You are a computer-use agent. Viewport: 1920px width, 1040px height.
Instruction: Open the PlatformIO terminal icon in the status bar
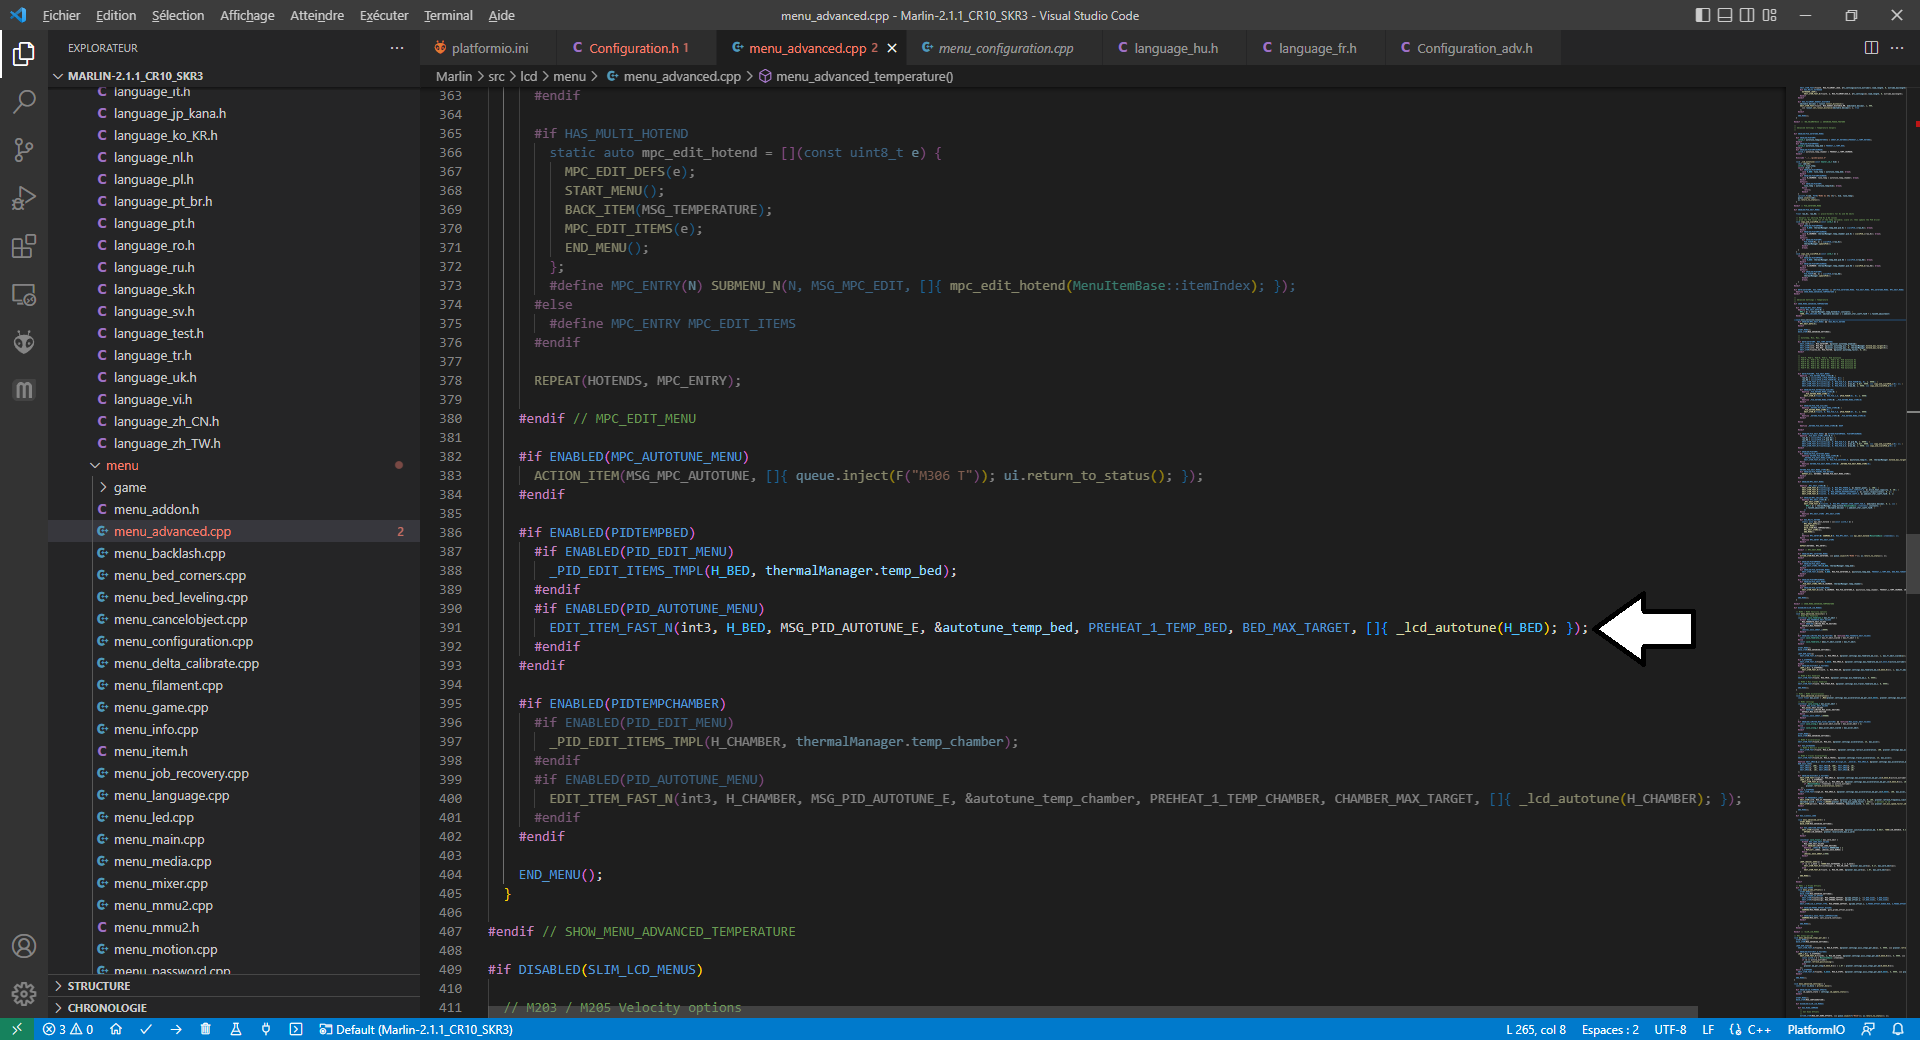tap(296, 1029)
